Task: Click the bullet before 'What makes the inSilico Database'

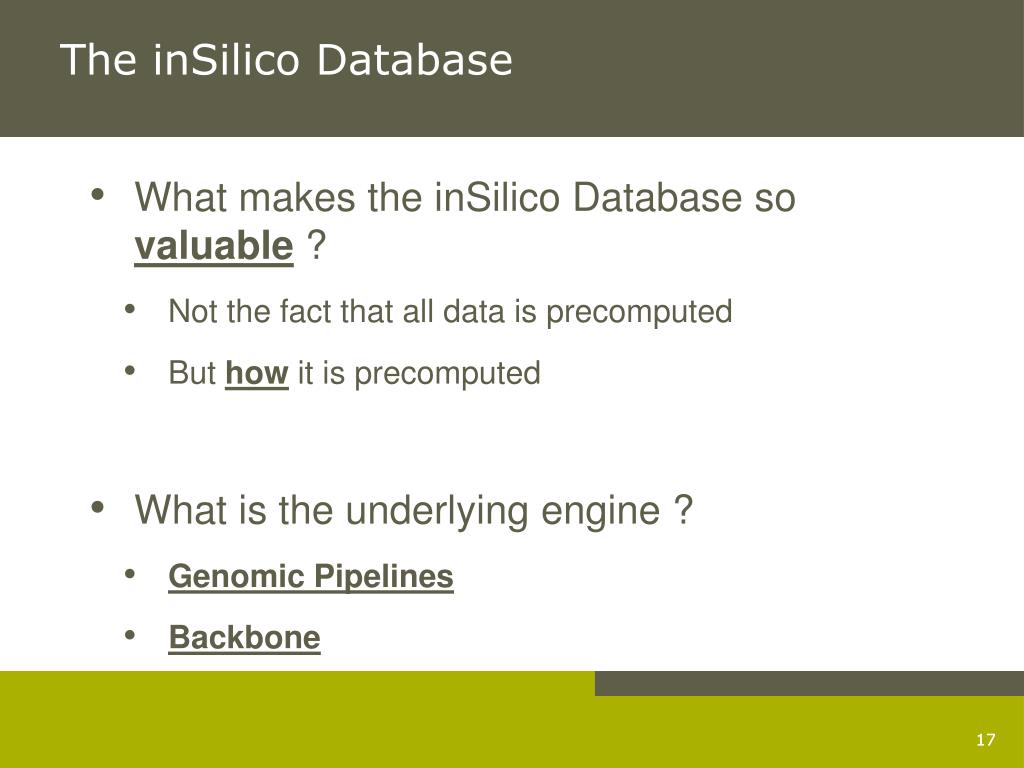Action: [x=98, y=195]
